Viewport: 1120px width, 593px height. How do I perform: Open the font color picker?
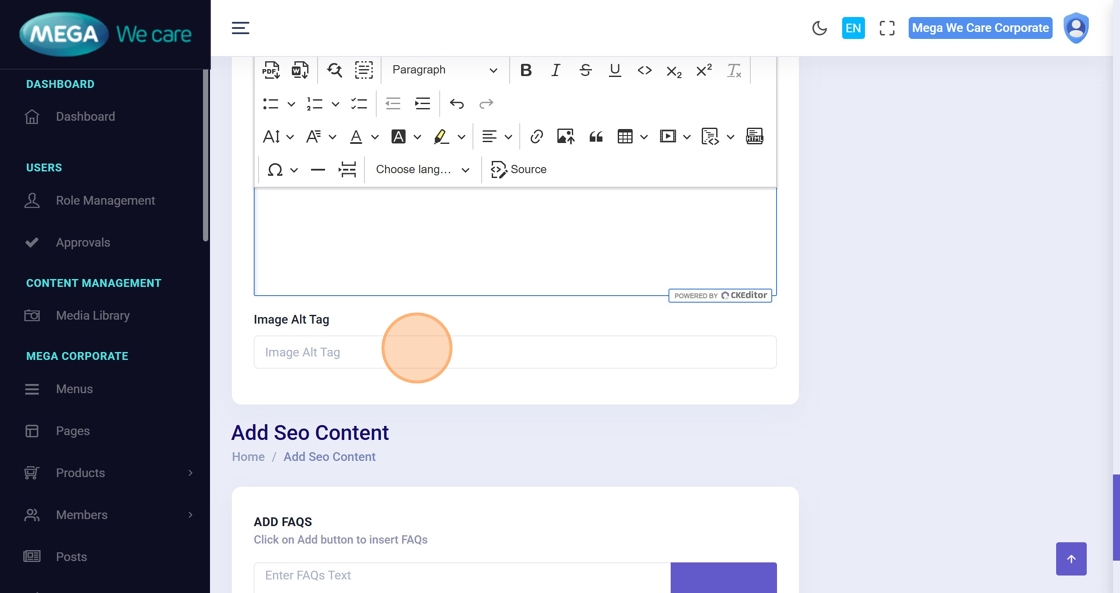pyautogui.click(x=356, y=137)
